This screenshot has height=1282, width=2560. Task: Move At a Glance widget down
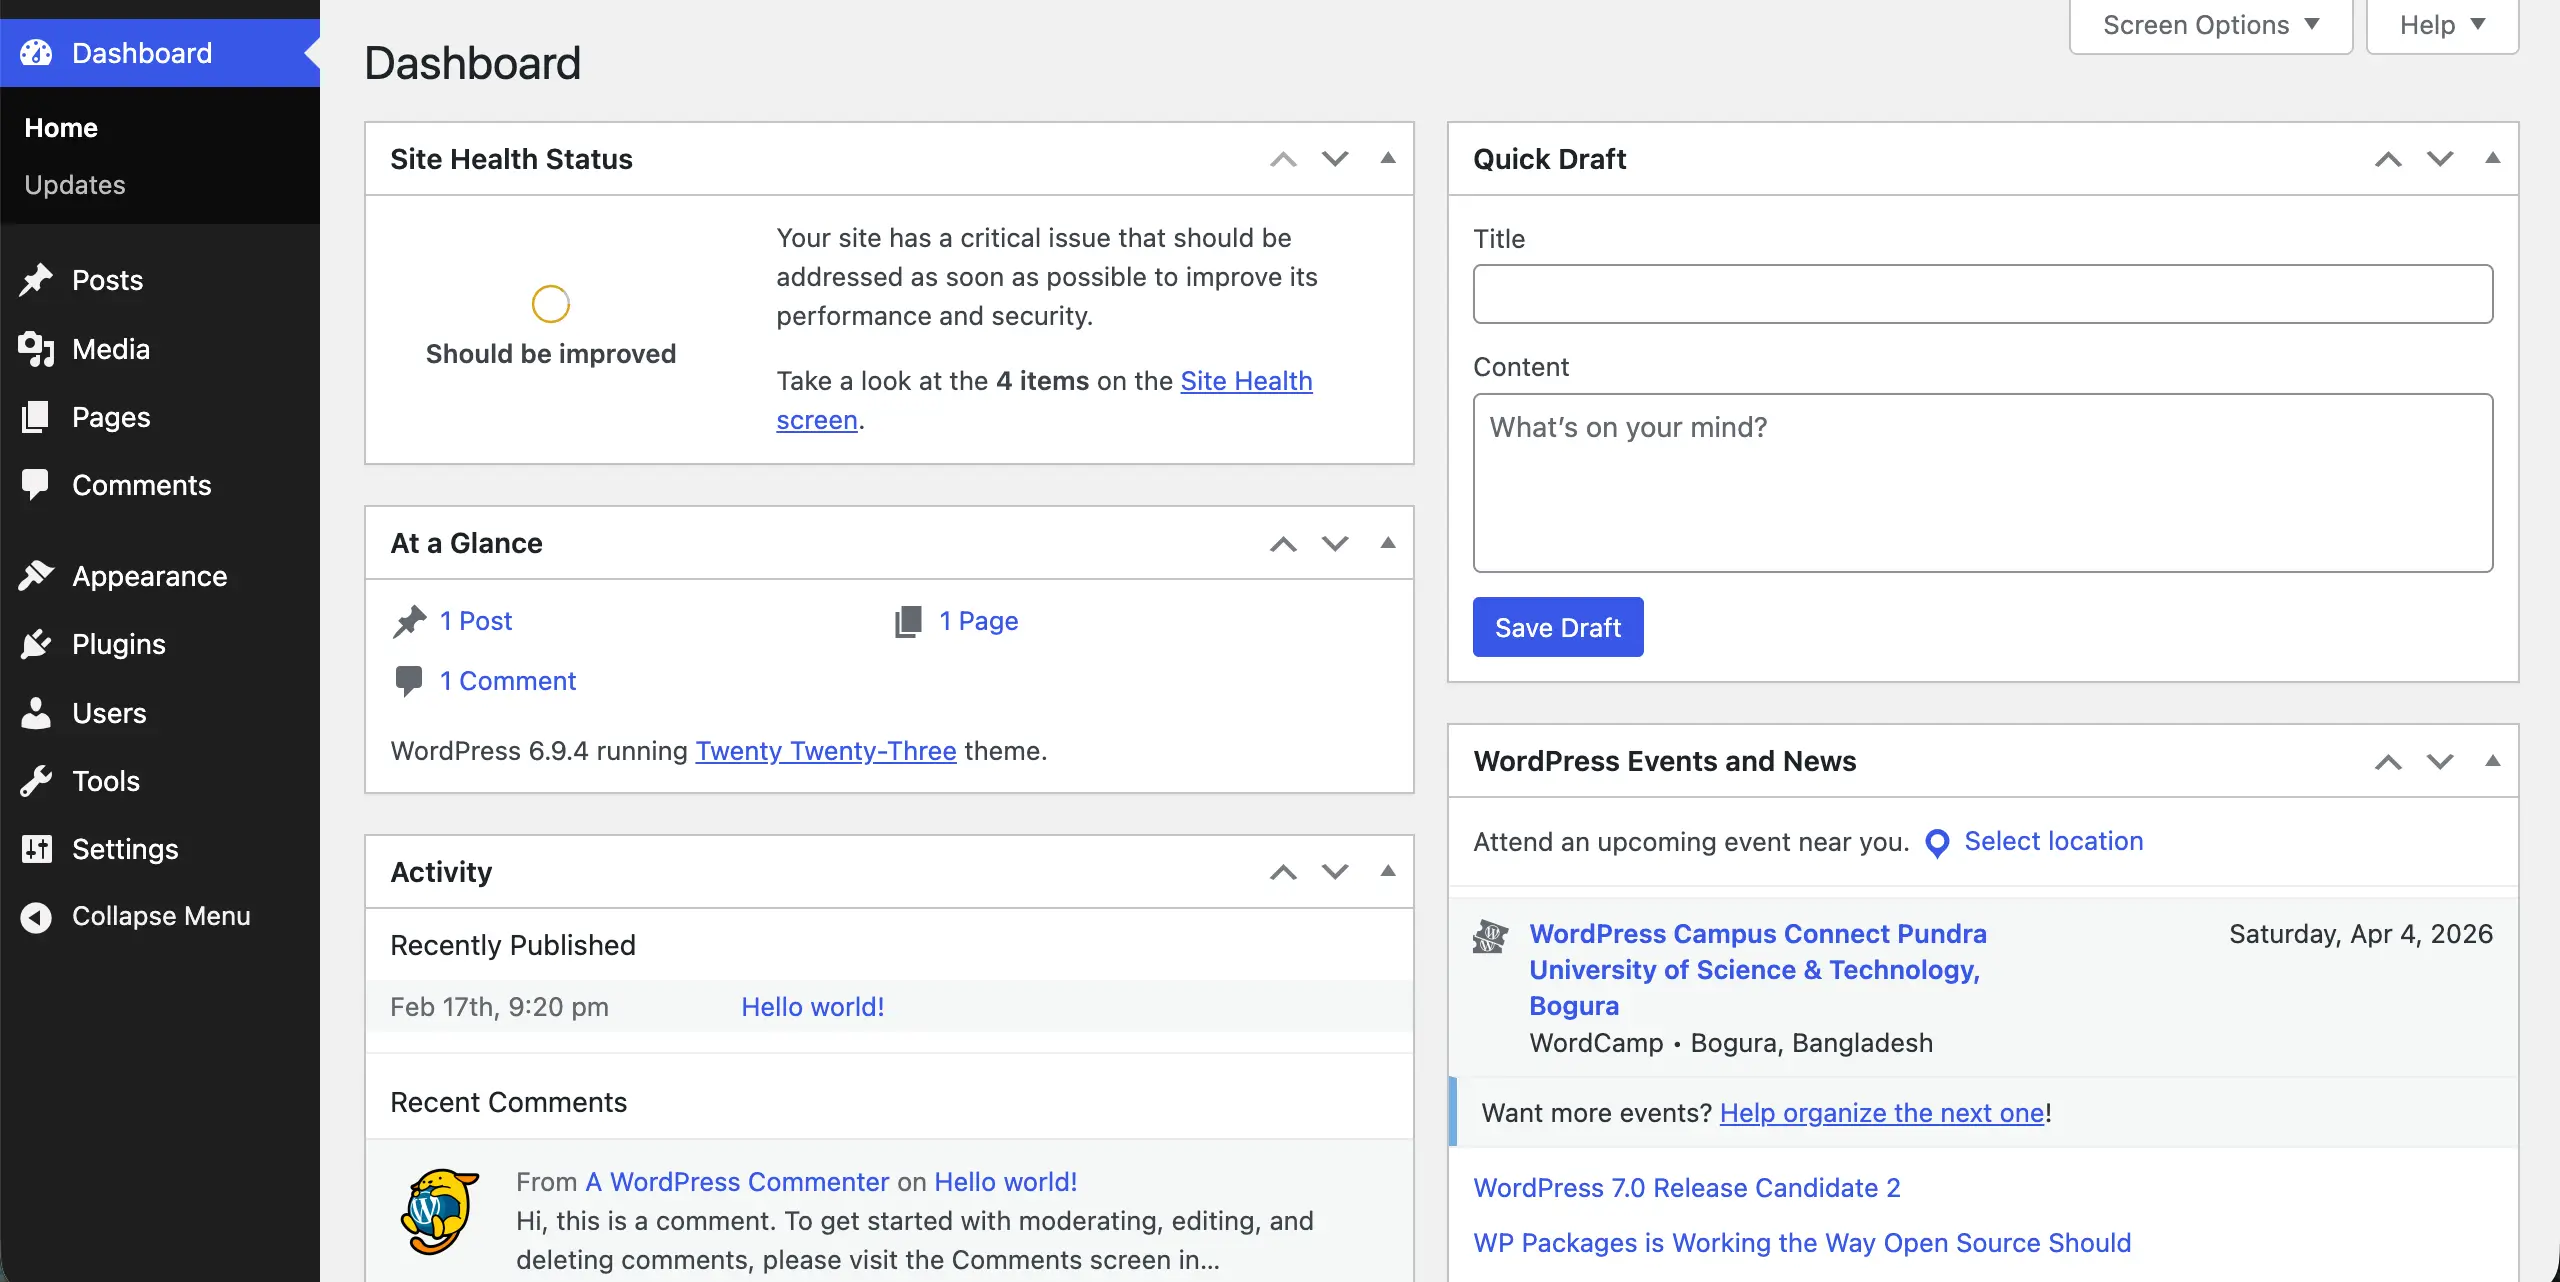1335,543
